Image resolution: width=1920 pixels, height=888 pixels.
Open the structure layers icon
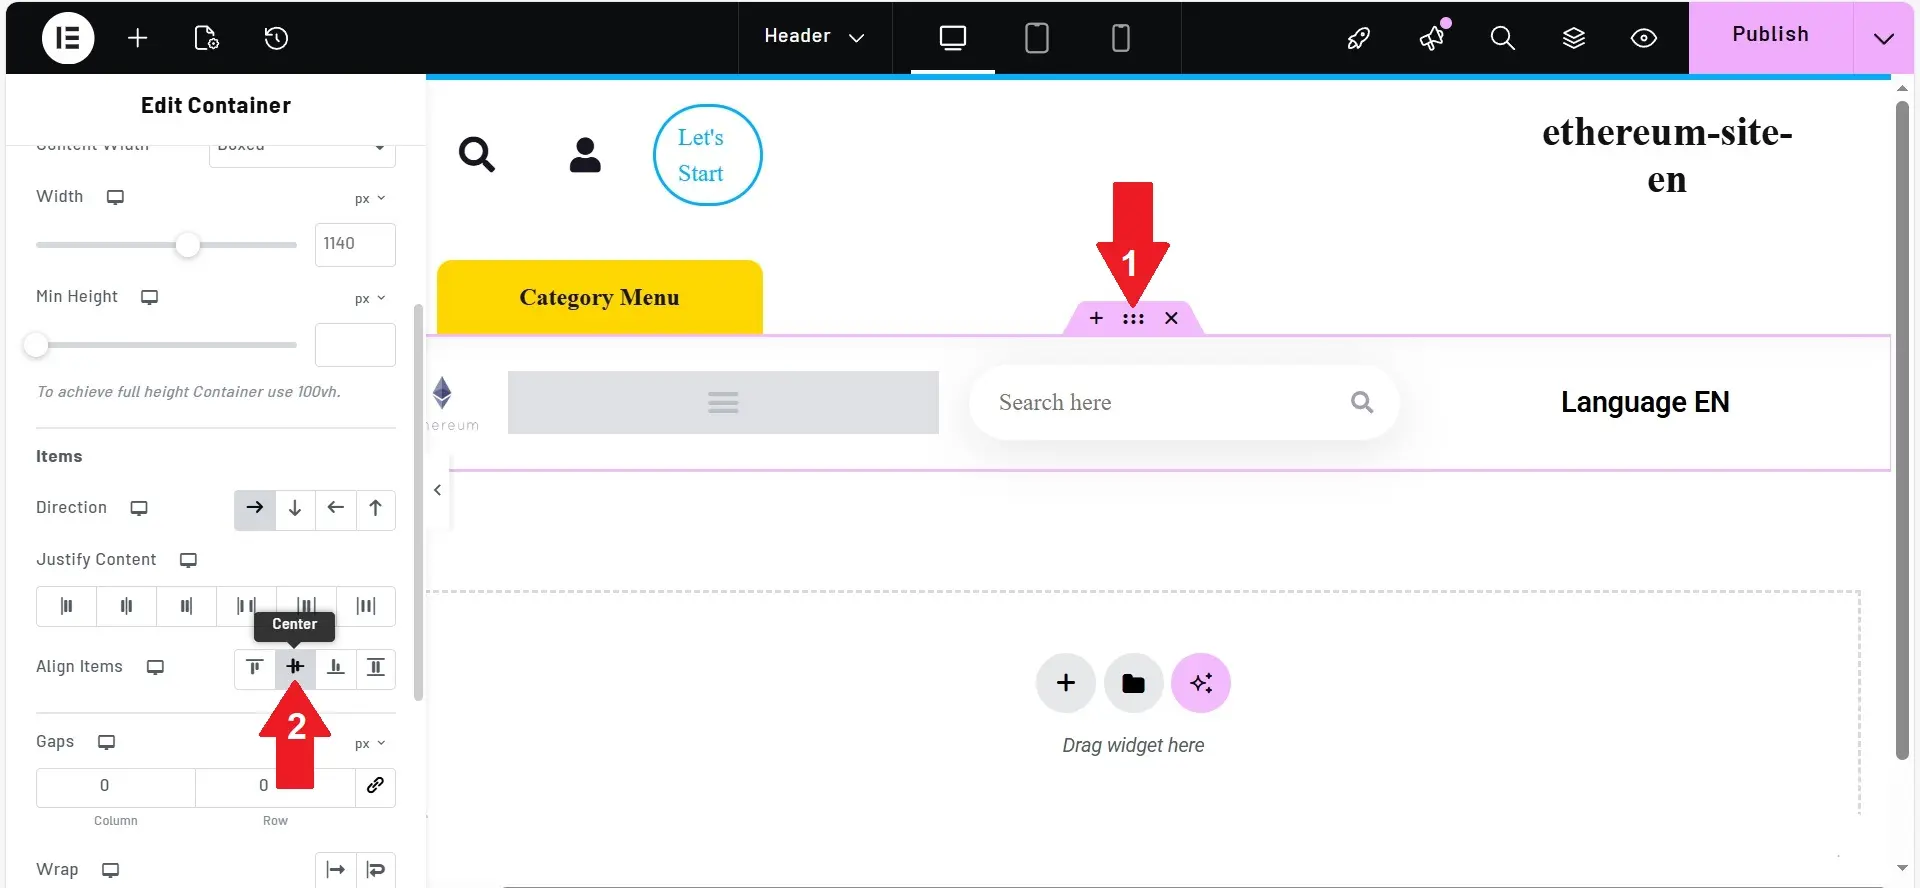point(1574,38)
